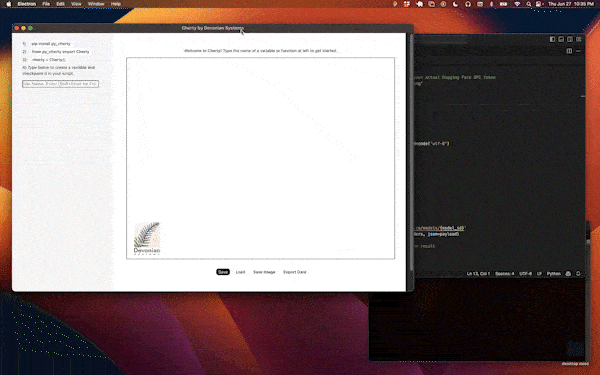This screenshot has width=600, height=375.
Task: Click 'LF' line ending in editor status bar
Action: (539, 274)
